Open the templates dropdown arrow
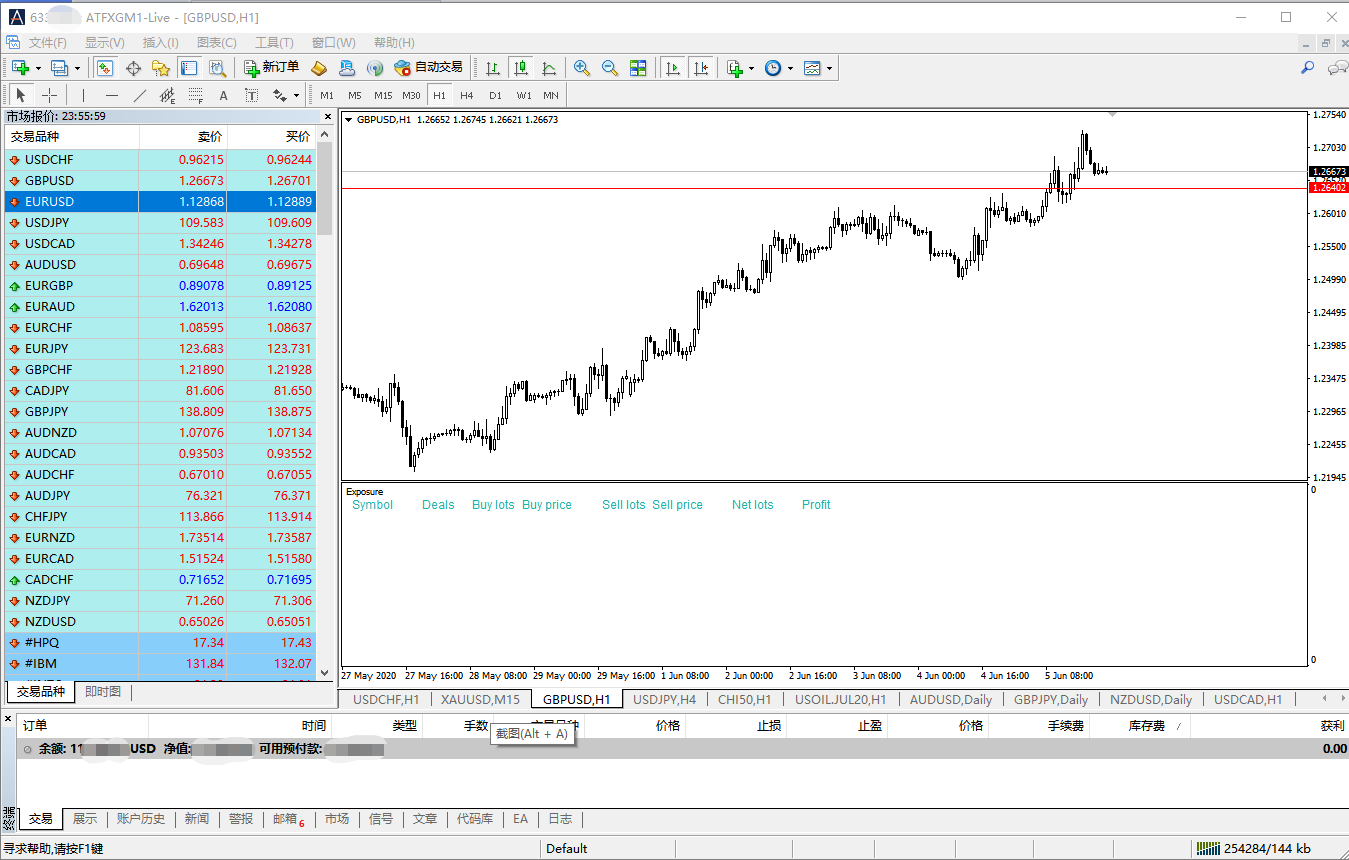The image size is (1349, 860). pyautogui.click(x=829, y=69)
